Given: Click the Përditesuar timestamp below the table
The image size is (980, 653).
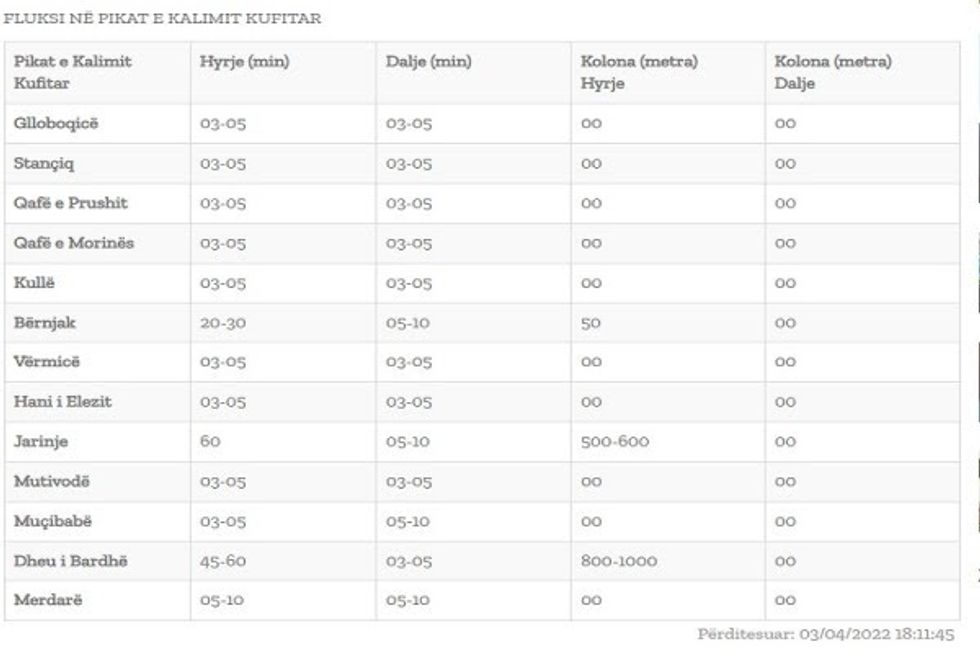Looking at the screenshot, I should (825, 634).
